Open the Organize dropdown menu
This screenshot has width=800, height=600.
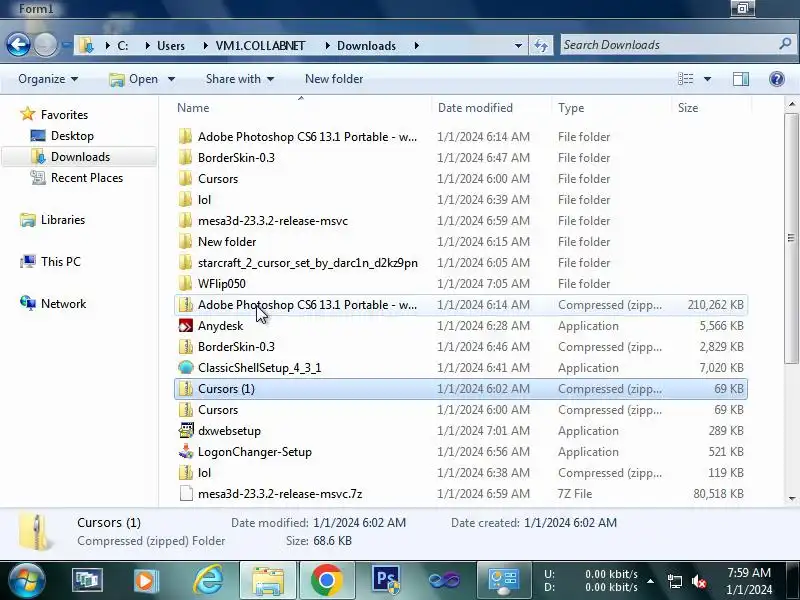coord(48,79)
